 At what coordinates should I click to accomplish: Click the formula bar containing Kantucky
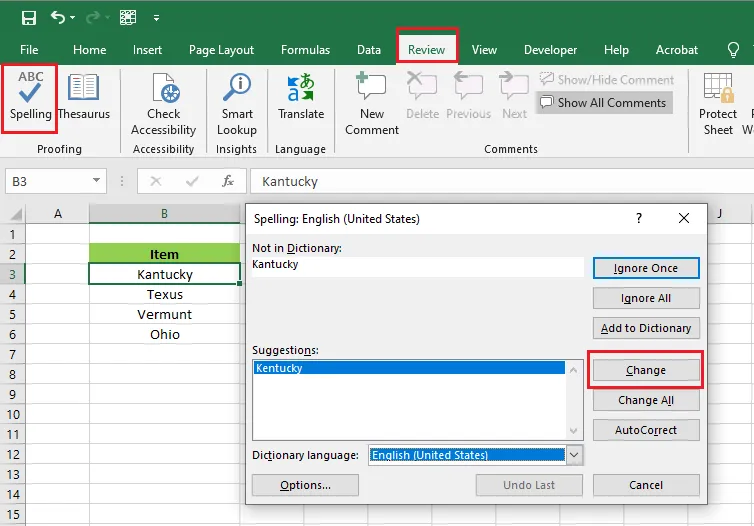click(x=502, y=181)
